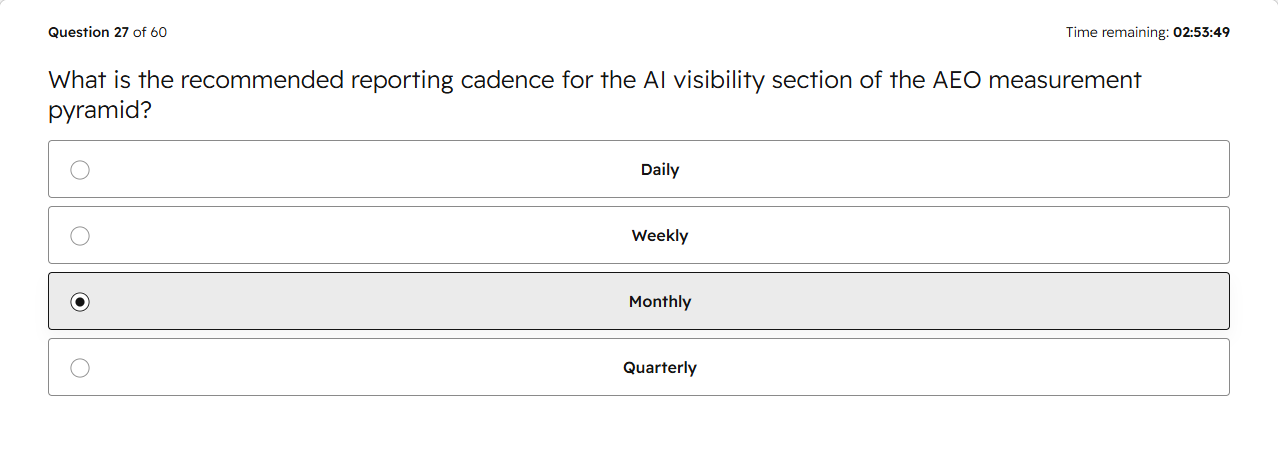Choose the Quarterly radio button
1278x466 pixels.
click(x=80, y=368)
